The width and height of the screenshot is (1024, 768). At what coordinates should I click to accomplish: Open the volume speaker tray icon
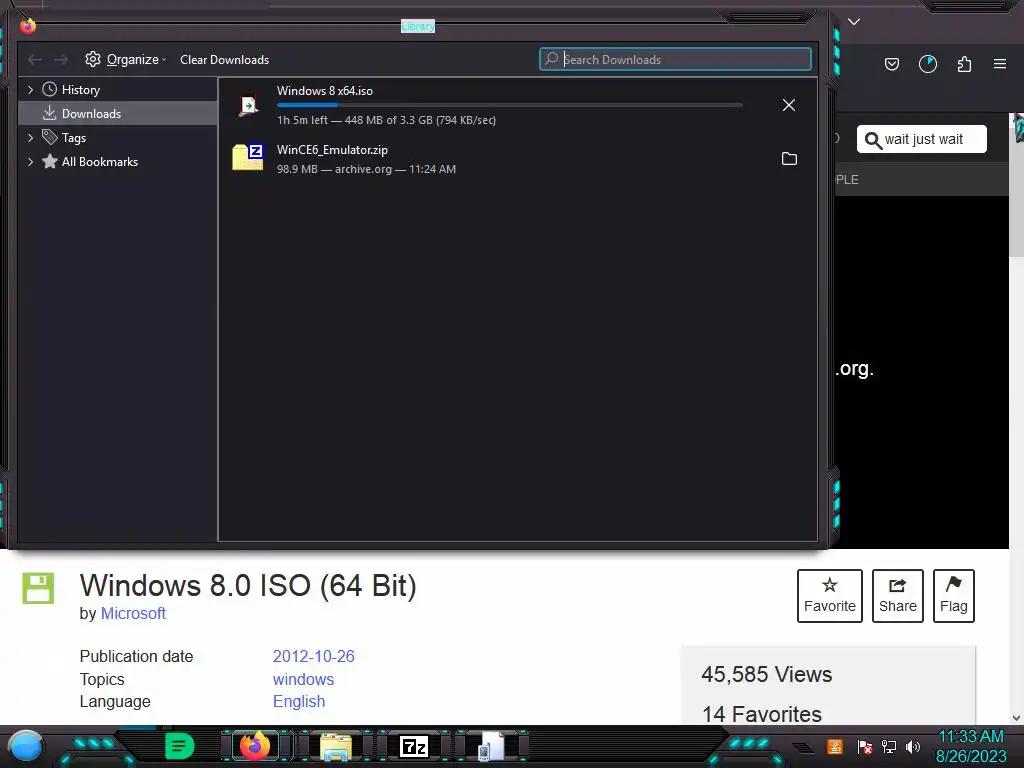[913, 746]
